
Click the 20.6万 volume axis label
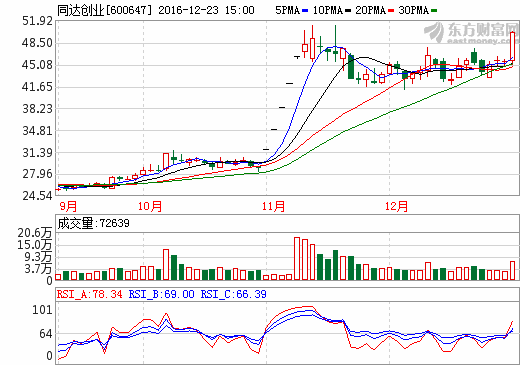coord(35,232)
